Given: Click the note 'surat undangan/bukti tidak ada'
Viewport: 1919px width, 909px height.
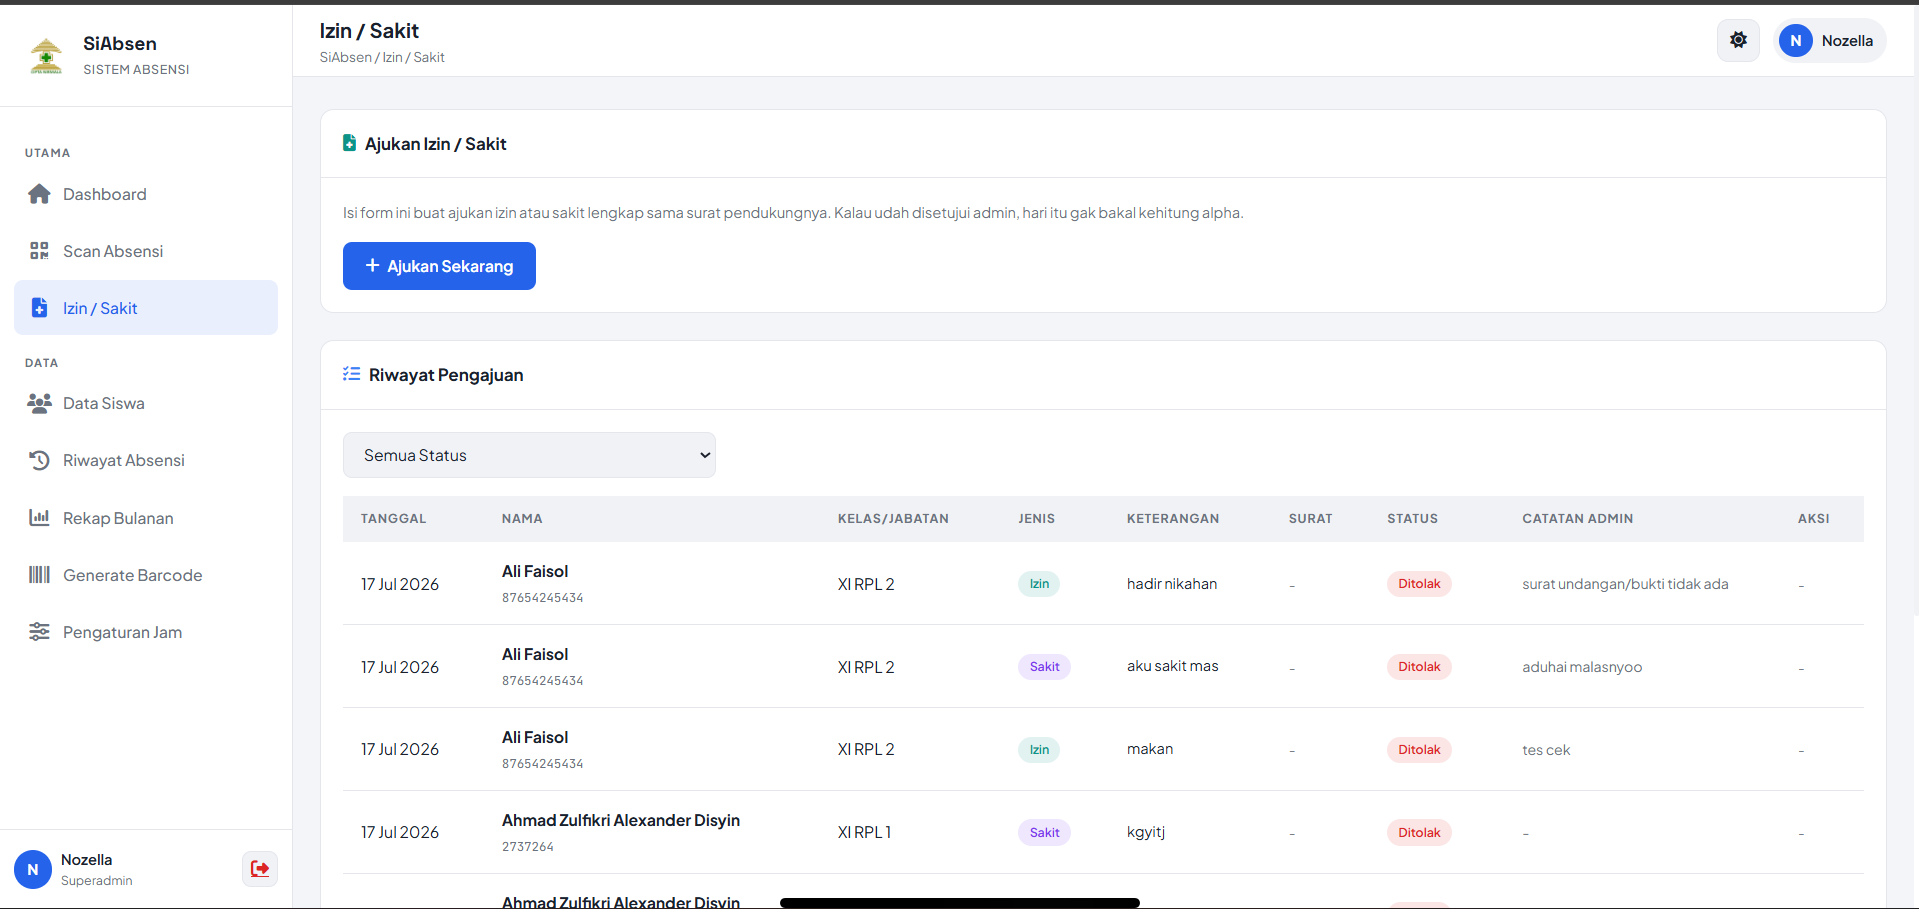Looking at the screenshot, I should pos(1625,584).
